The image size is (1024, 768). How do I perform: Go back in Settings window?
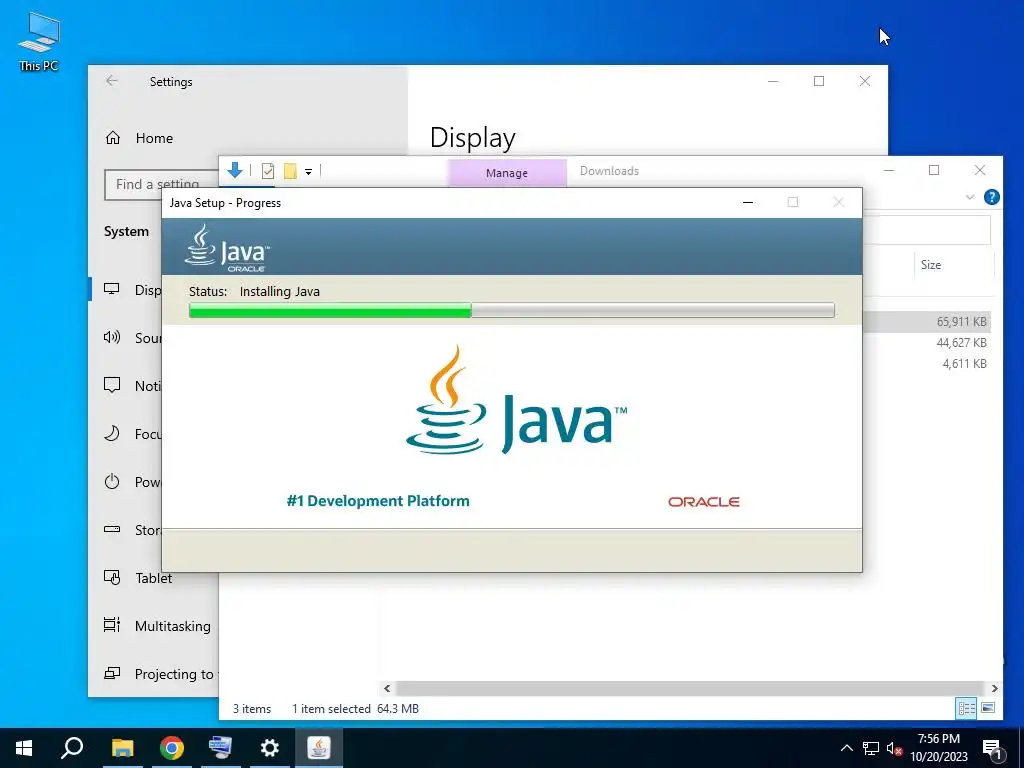[x=112, y=81]
